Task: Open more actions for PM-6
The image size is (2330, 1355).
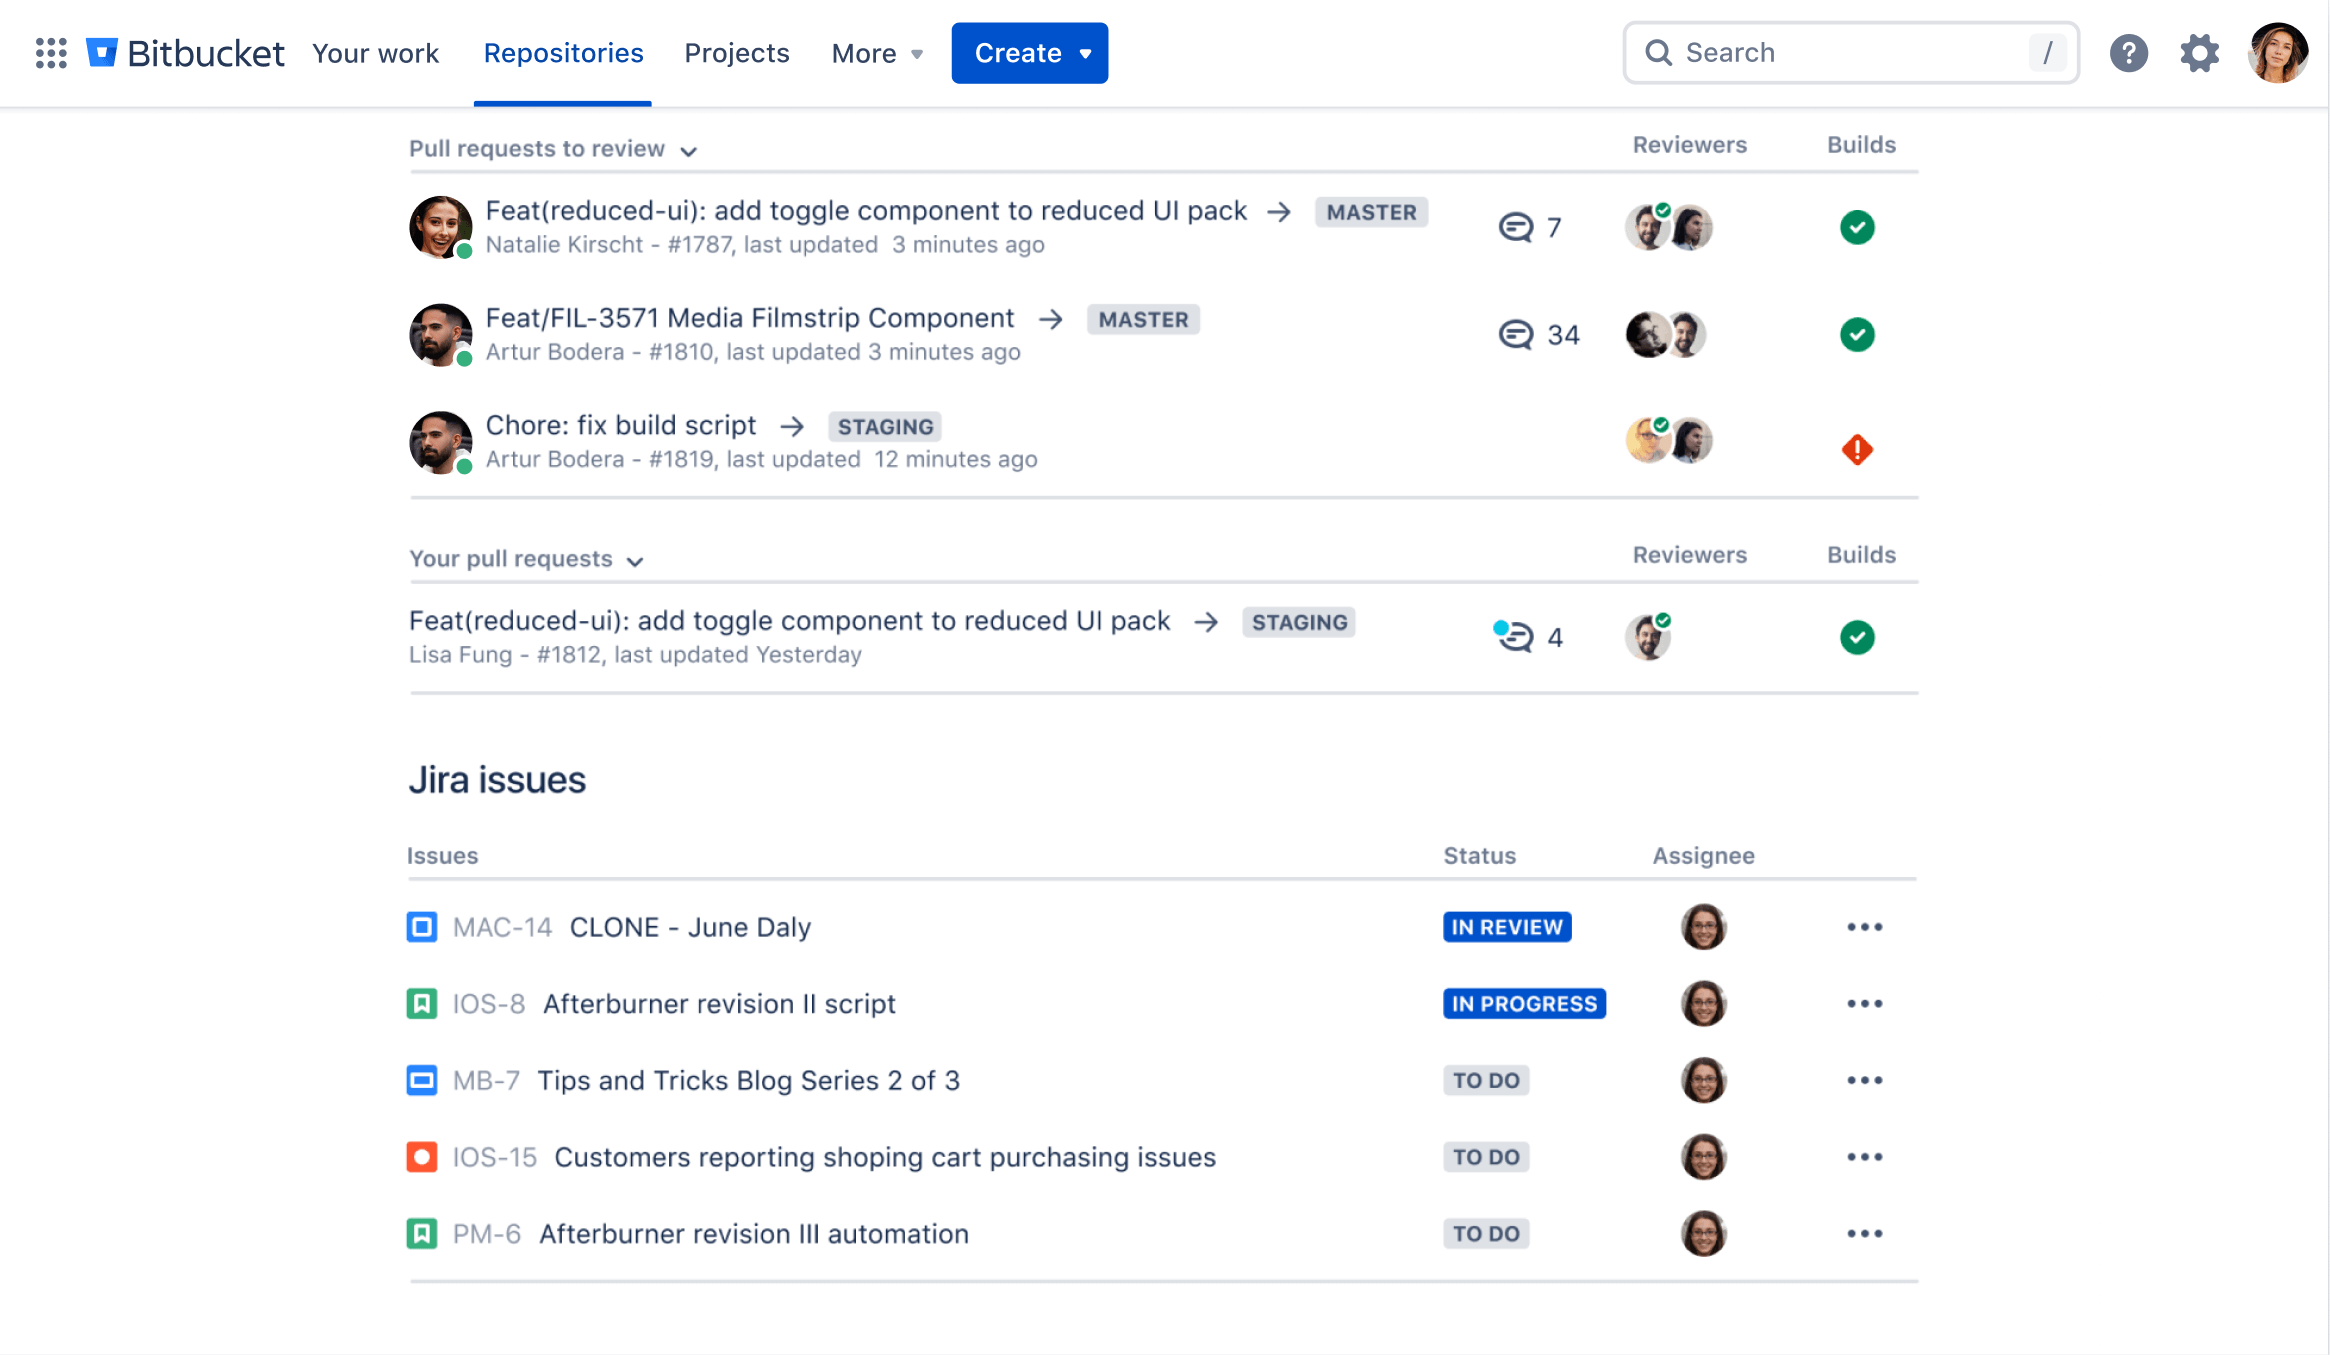Action: 1865,1233
